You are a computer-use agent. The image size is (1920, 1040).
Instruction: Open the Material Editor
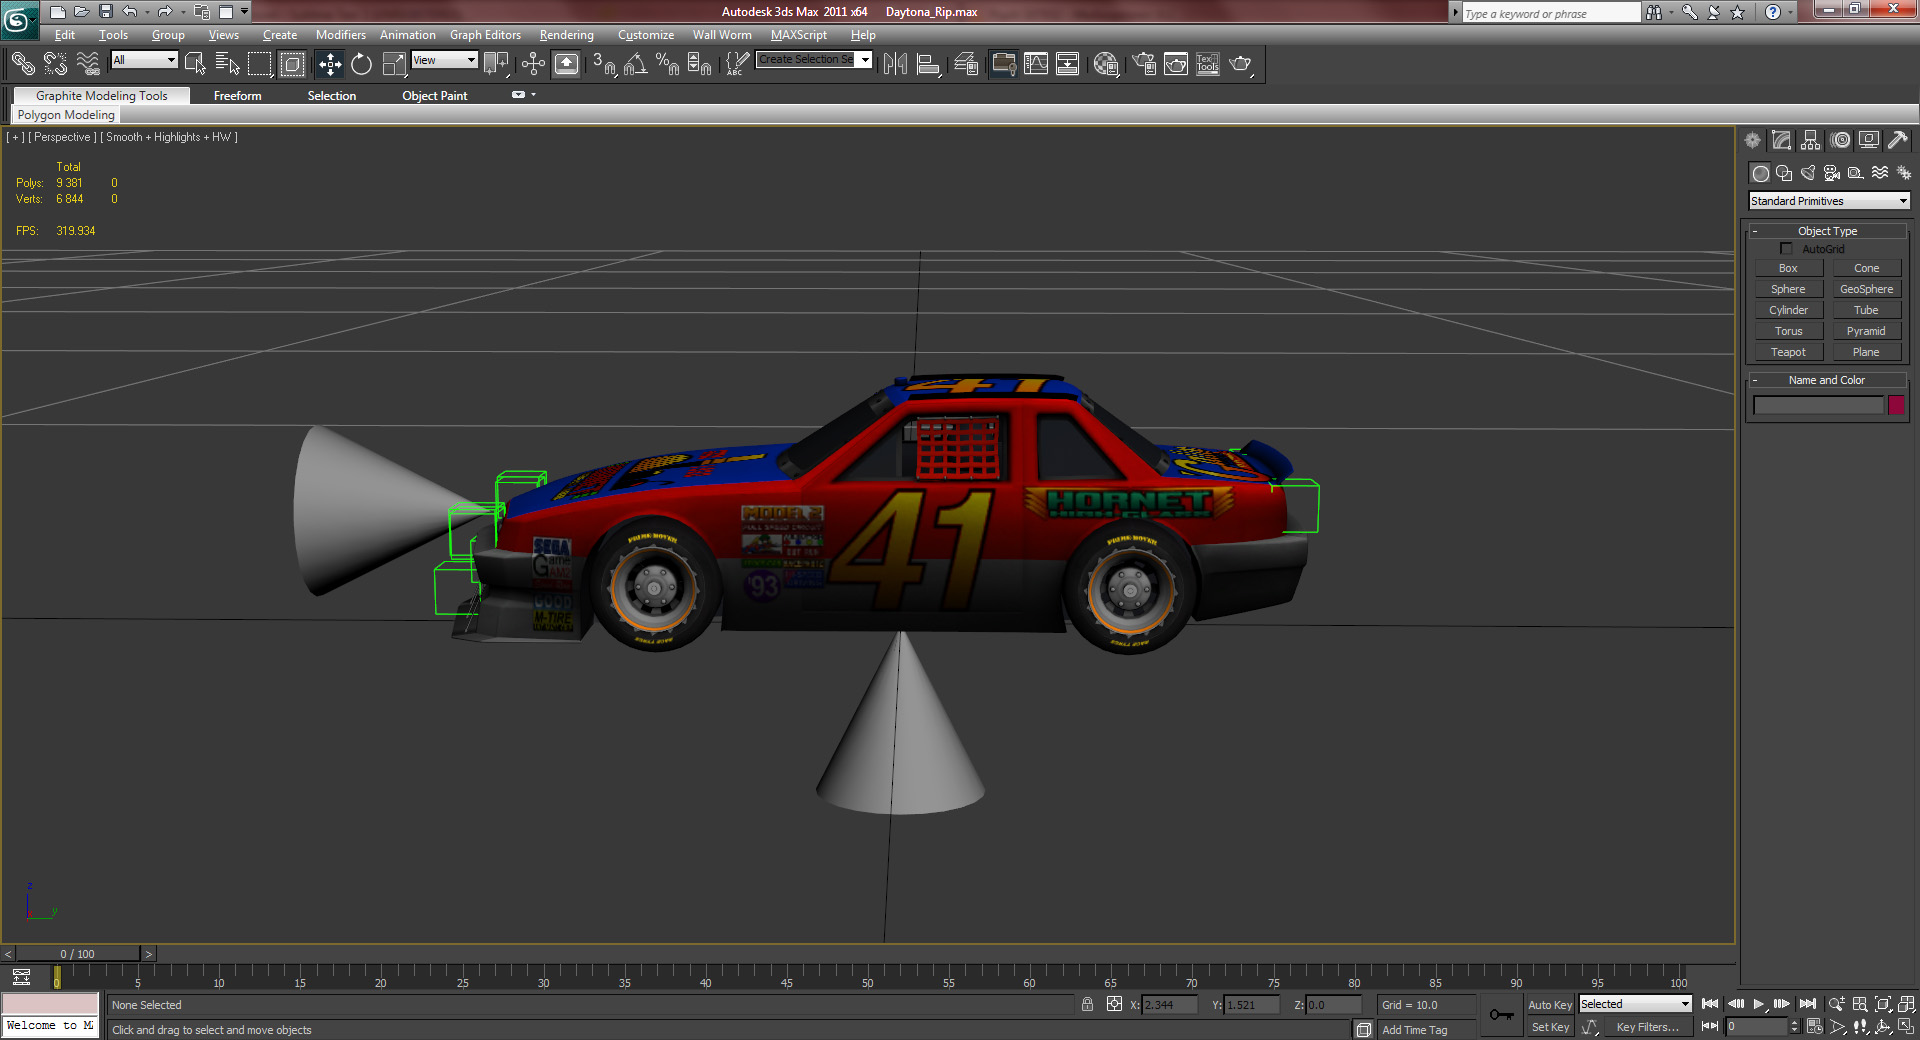pyautogui.click(x=1106, y=64)
